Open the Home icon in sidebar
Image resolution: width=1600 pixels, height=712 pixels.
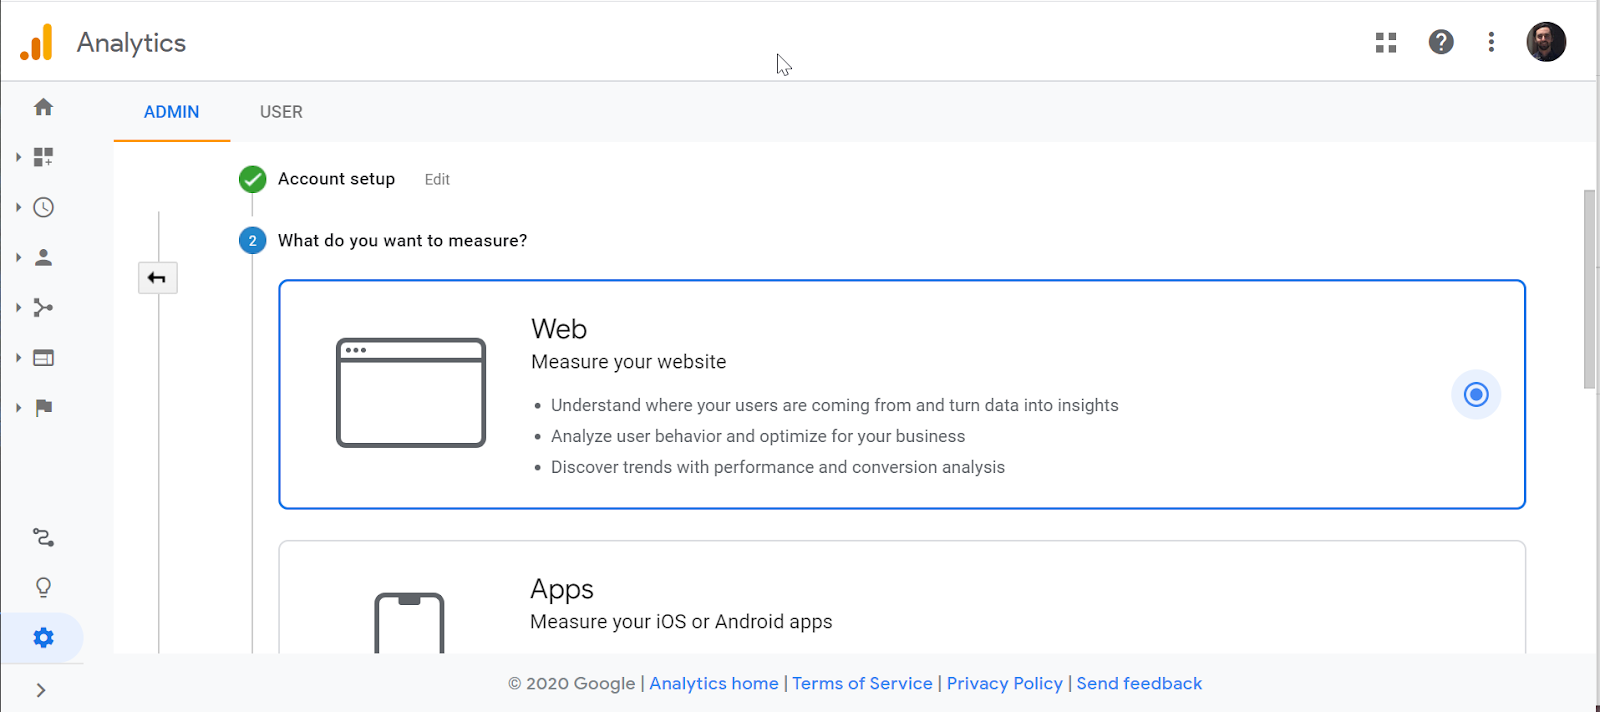pyautogui.click(x=43, y=107)
